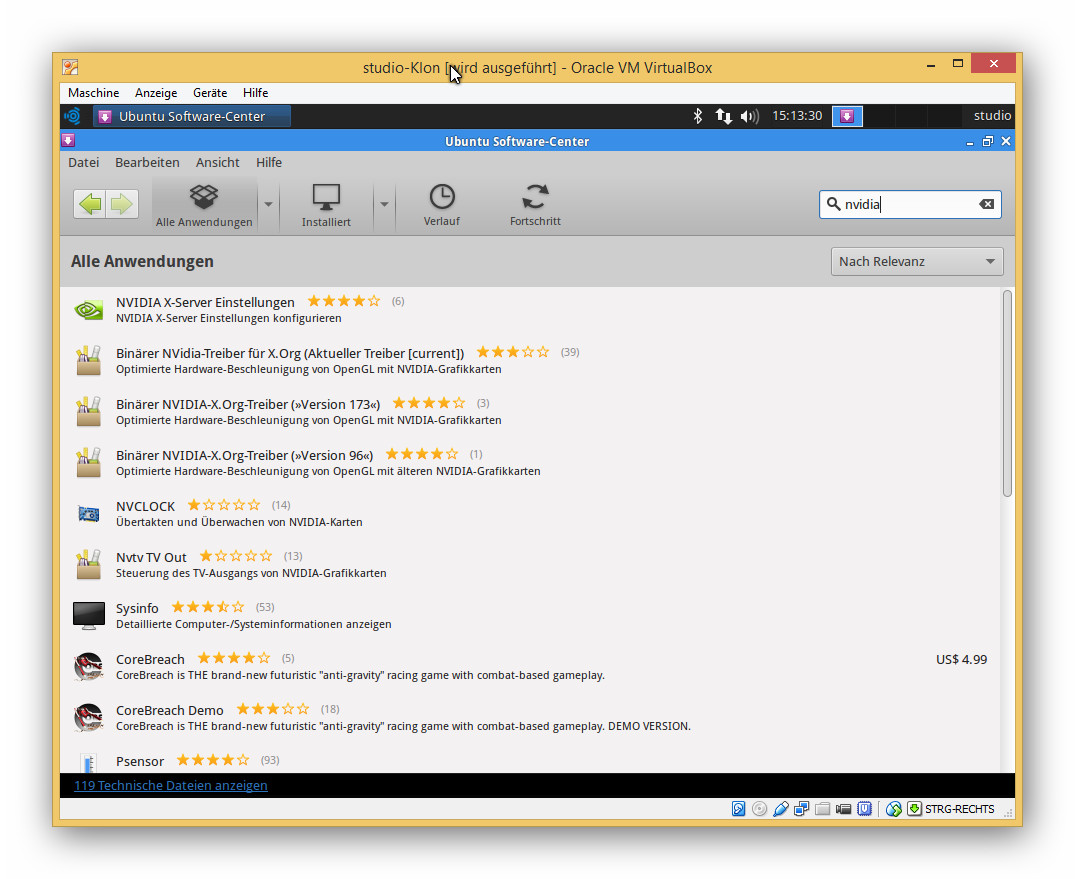The image size is (1075, 879).
Task: Click the CoreBreach game icon
Action: pyautogui.click(x=88, y=666)
